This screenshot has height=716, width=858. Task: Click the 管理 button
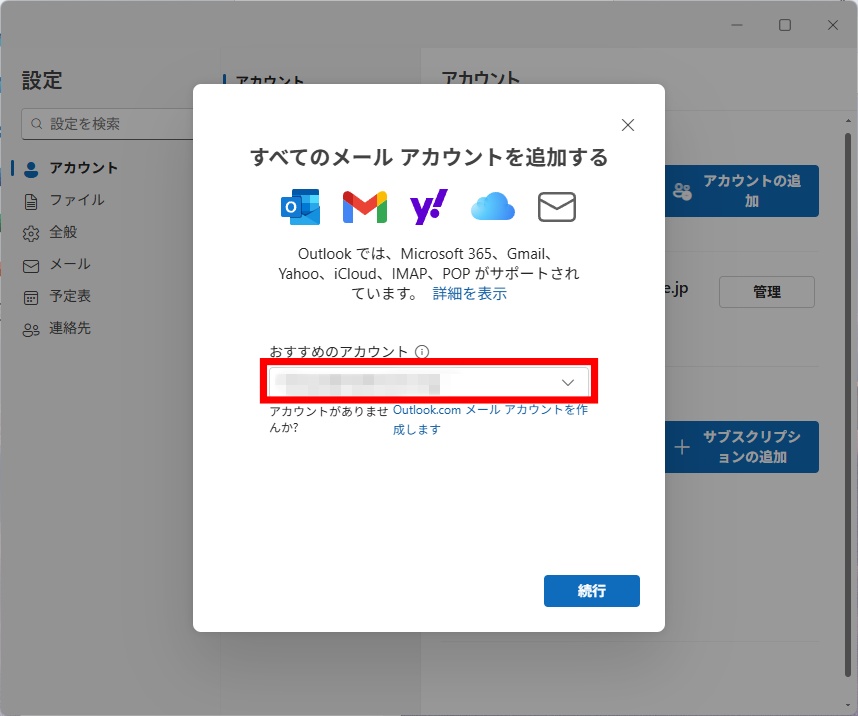coord(766,292)
